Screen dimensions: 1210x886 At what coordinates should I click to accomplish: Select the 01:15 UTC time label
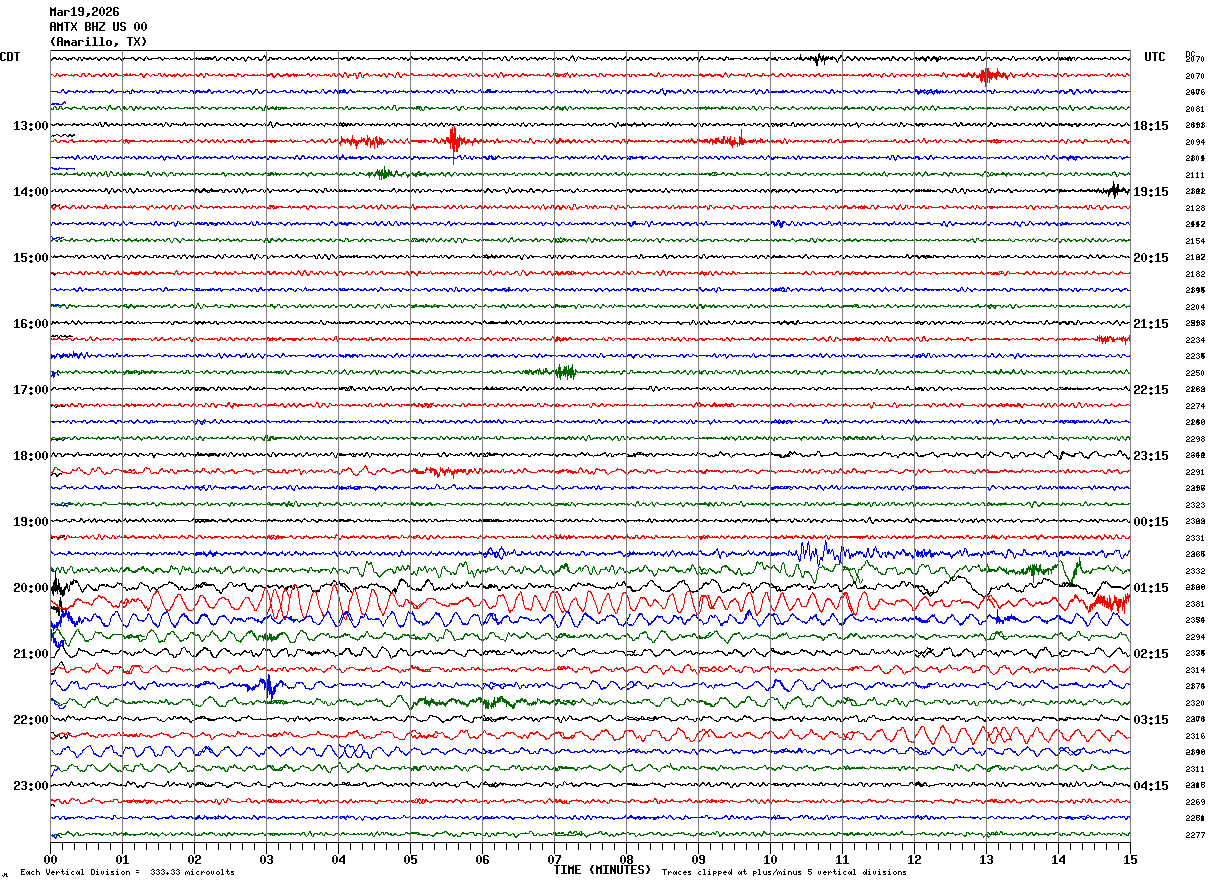pos(1151,588)
